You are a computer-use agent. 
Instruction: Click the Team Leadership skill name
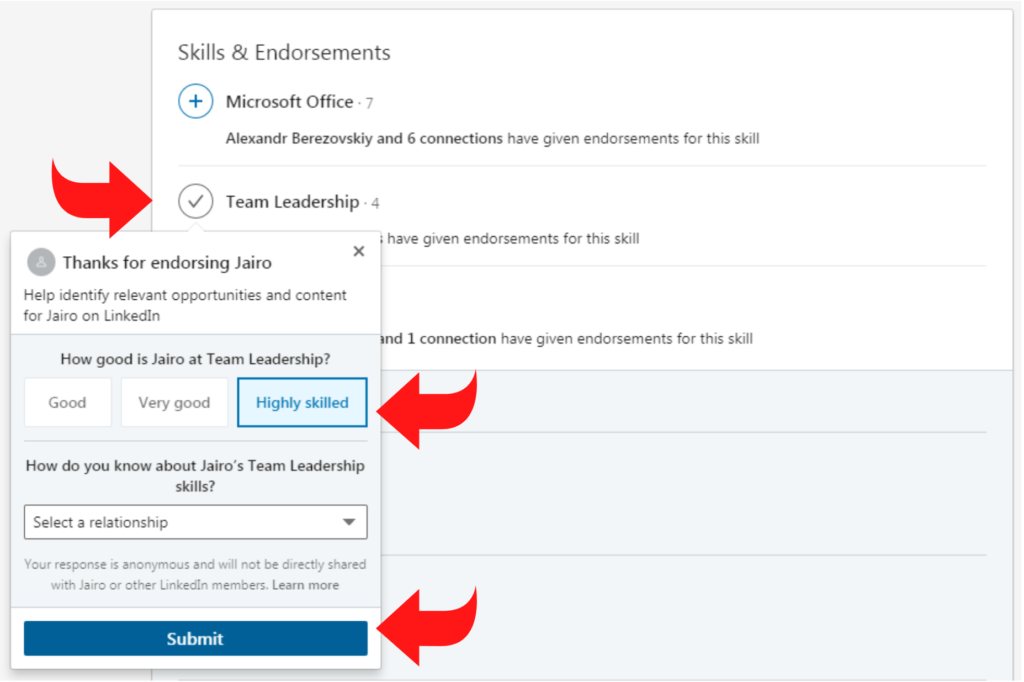click(x=290, y=201)
